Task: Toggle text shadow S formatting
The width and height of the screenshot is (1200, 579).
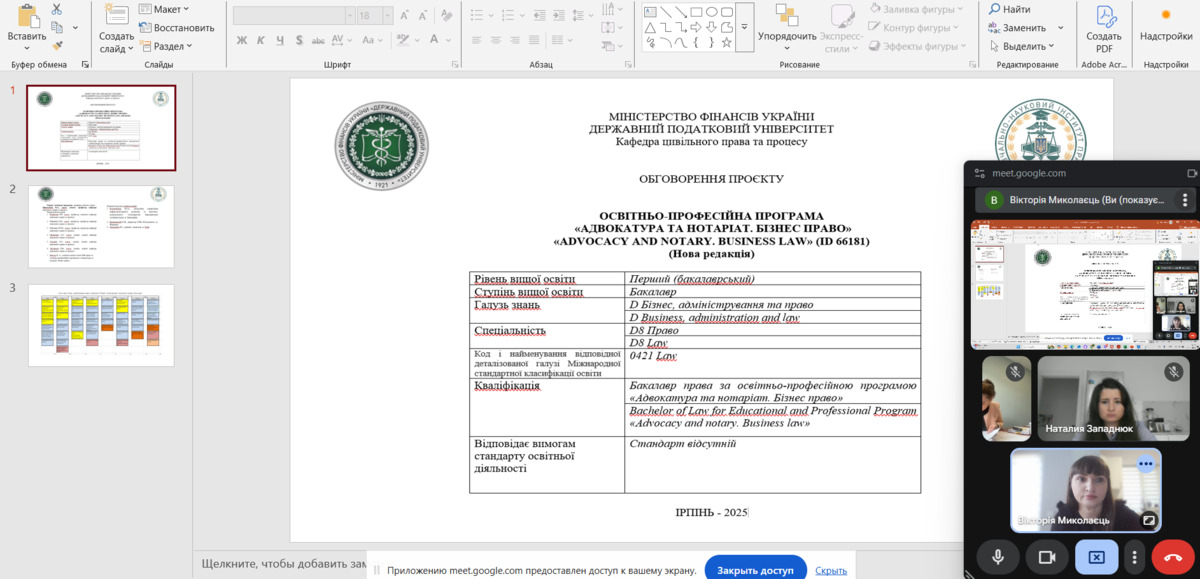Action: [300, 40]
